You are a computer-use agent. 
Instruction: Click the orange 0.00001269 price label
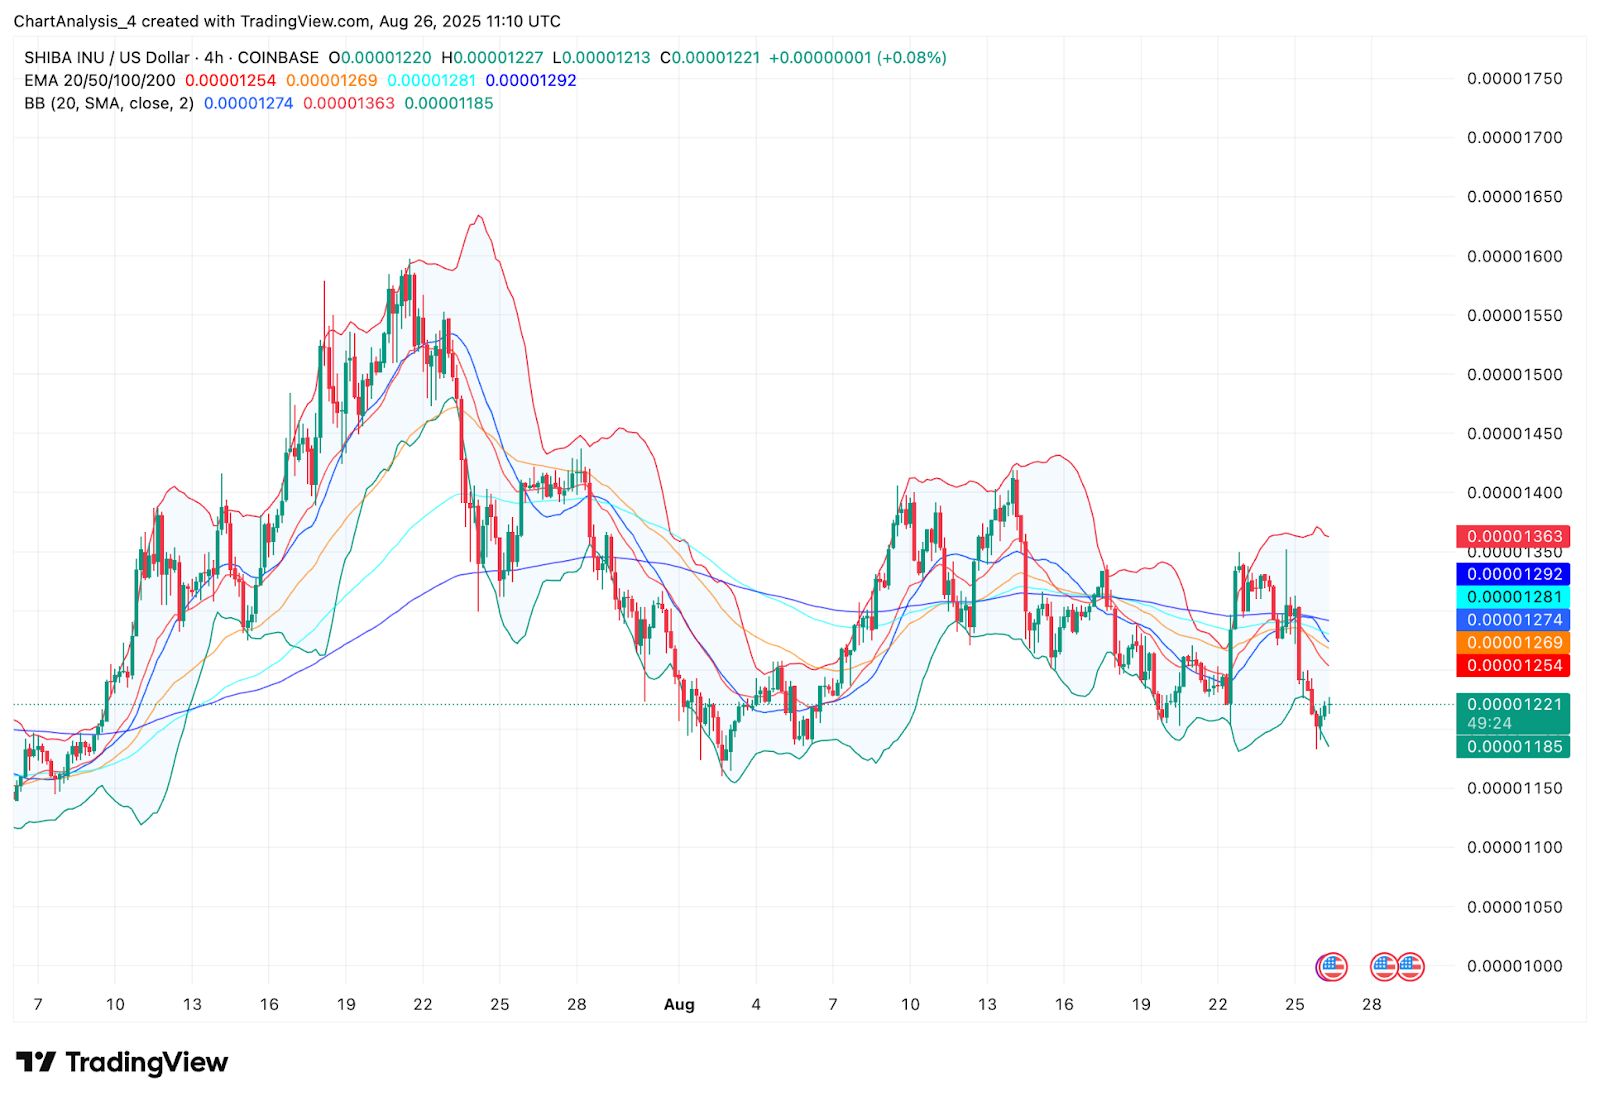click(1513, 643)
